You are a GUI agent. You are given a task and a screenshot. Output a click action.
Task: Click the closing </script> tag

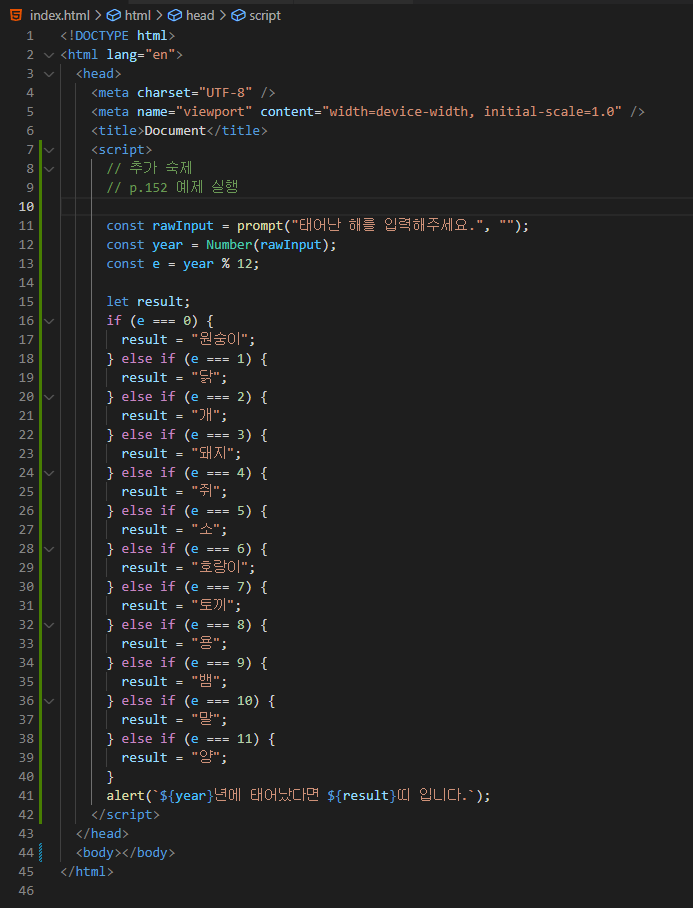coord(125,815)
